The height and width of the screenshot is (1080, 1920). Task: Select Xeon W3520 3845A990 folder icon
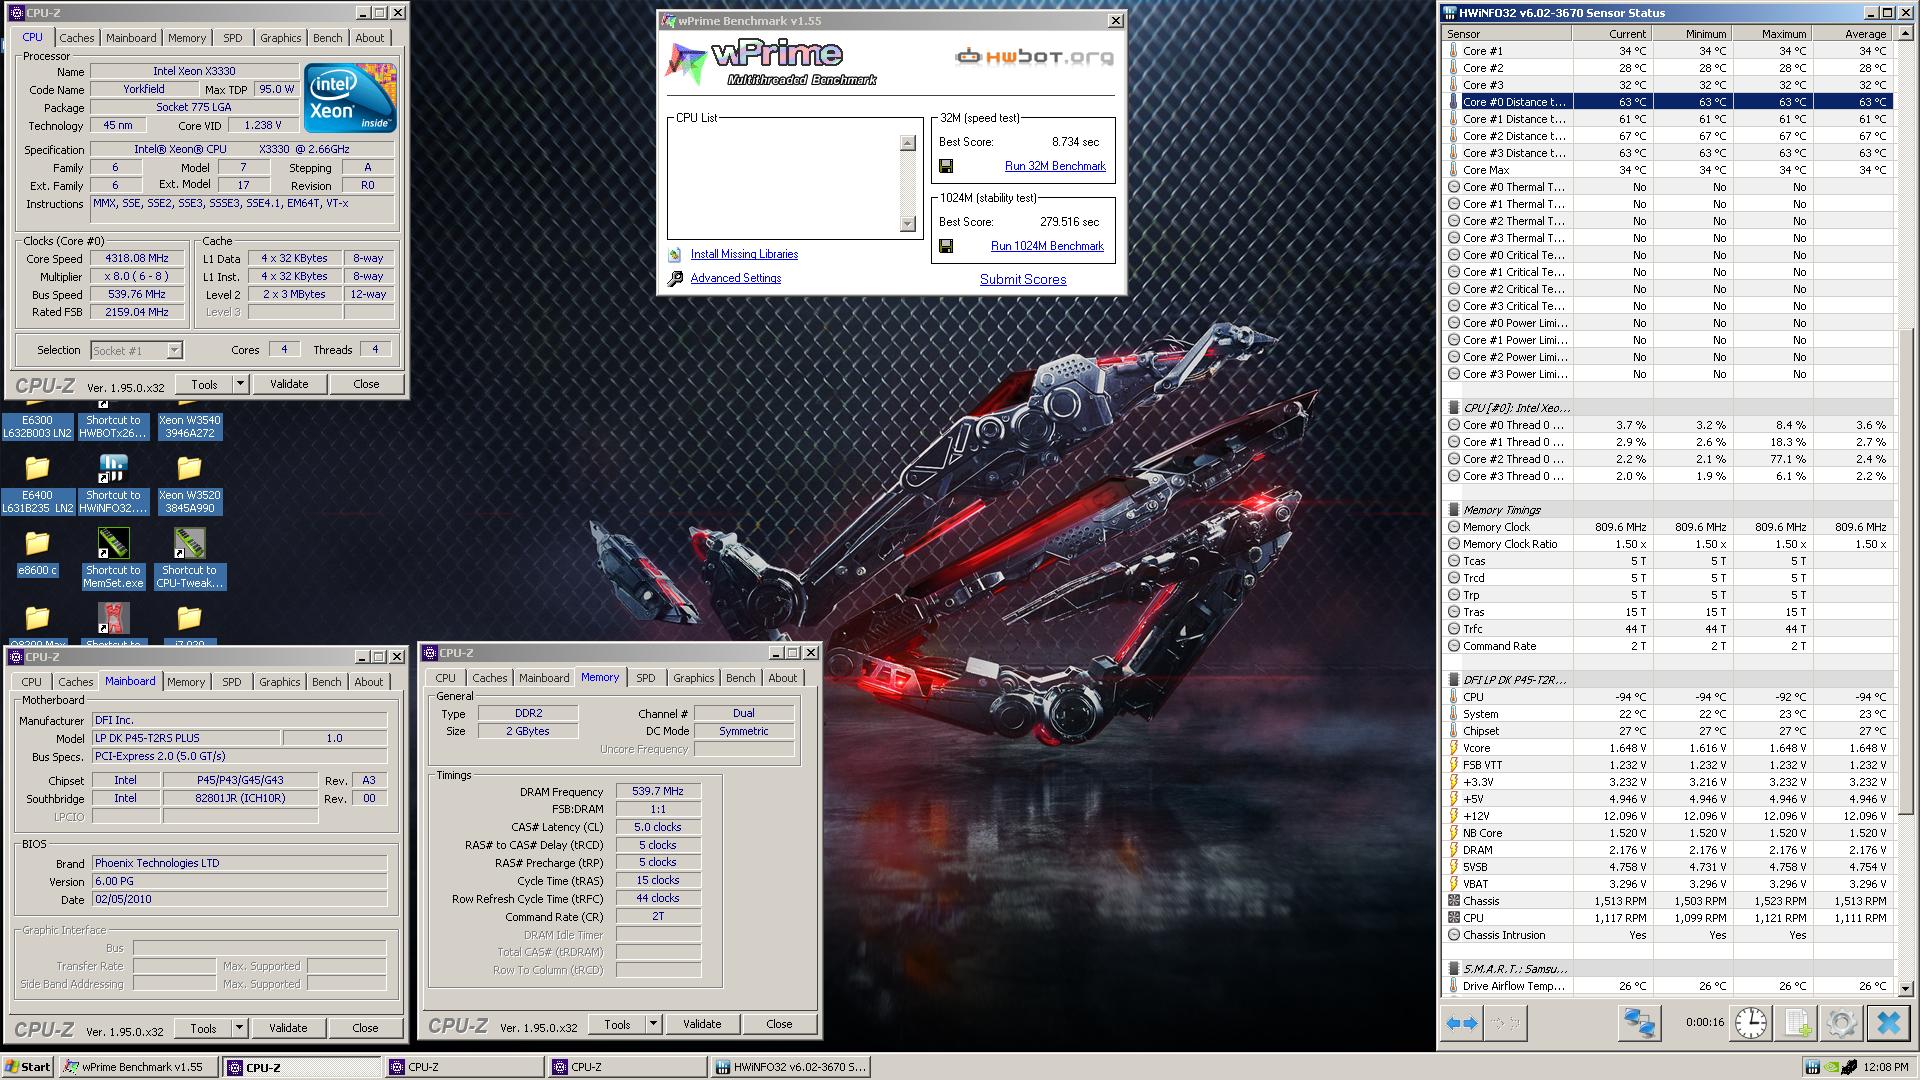pos(189,467)
